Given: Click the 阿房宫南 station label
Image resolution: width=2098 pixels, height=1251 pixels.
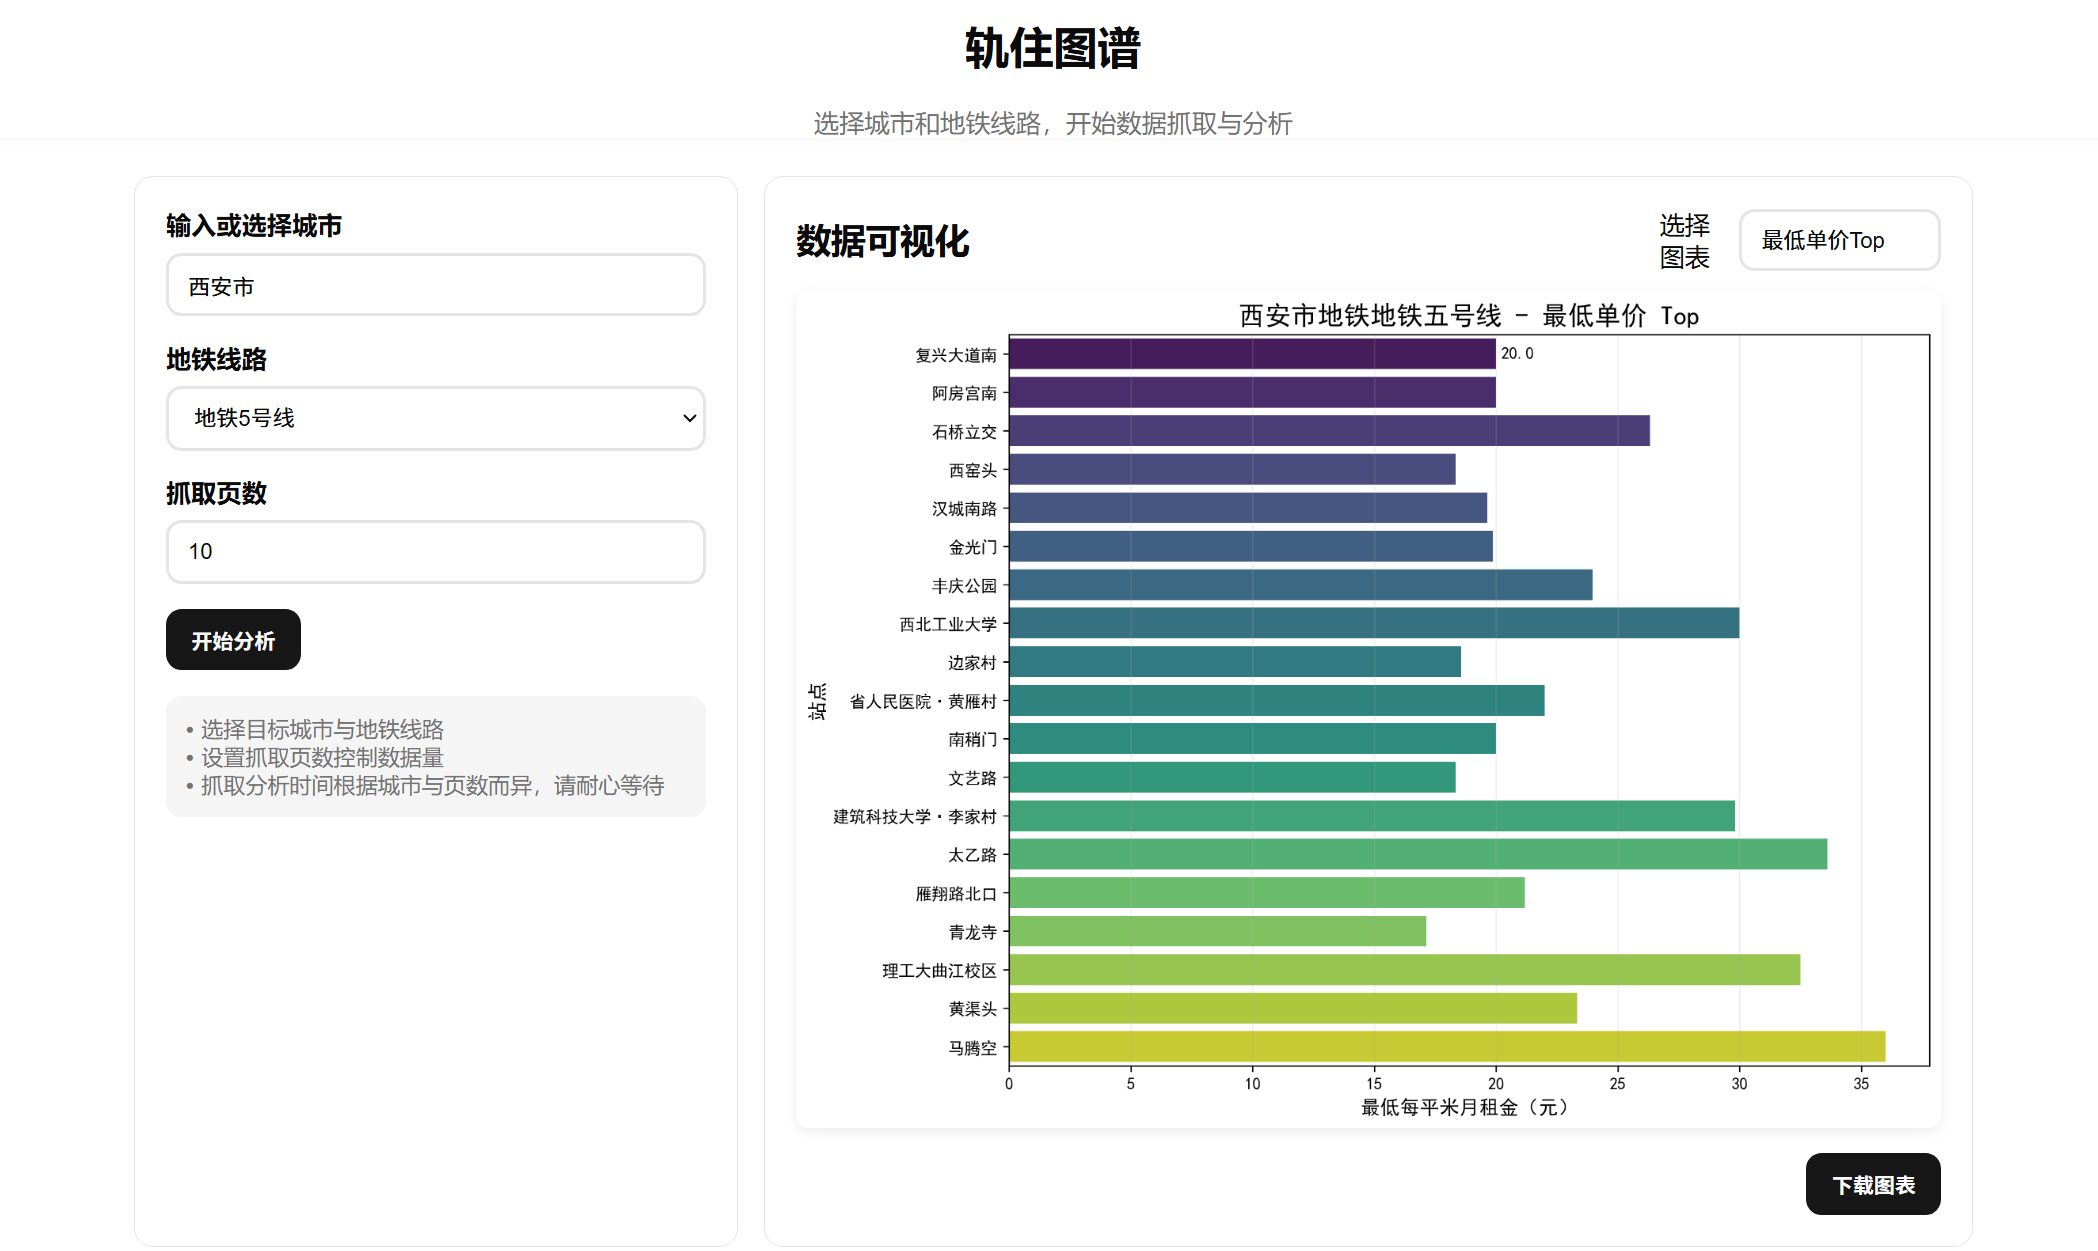Looking at the screenshot, I should (x=964, y=394).
